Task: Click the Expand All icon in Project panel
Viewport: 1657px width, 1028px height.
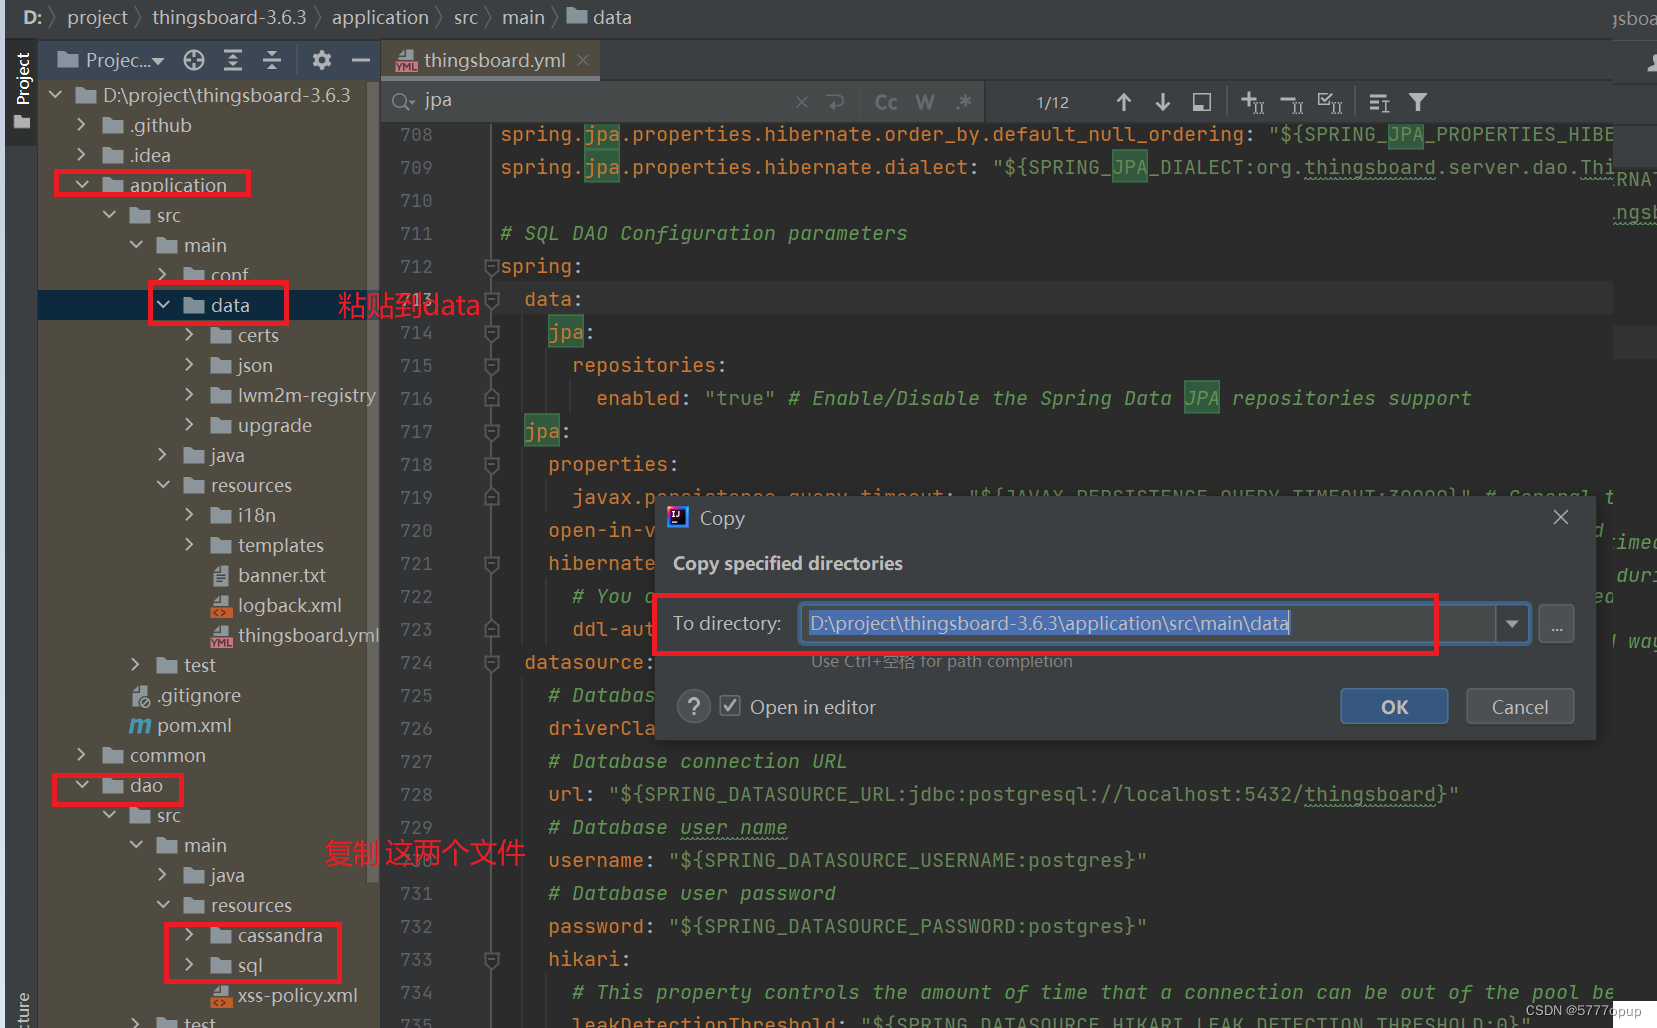Action: pos(232,60)
